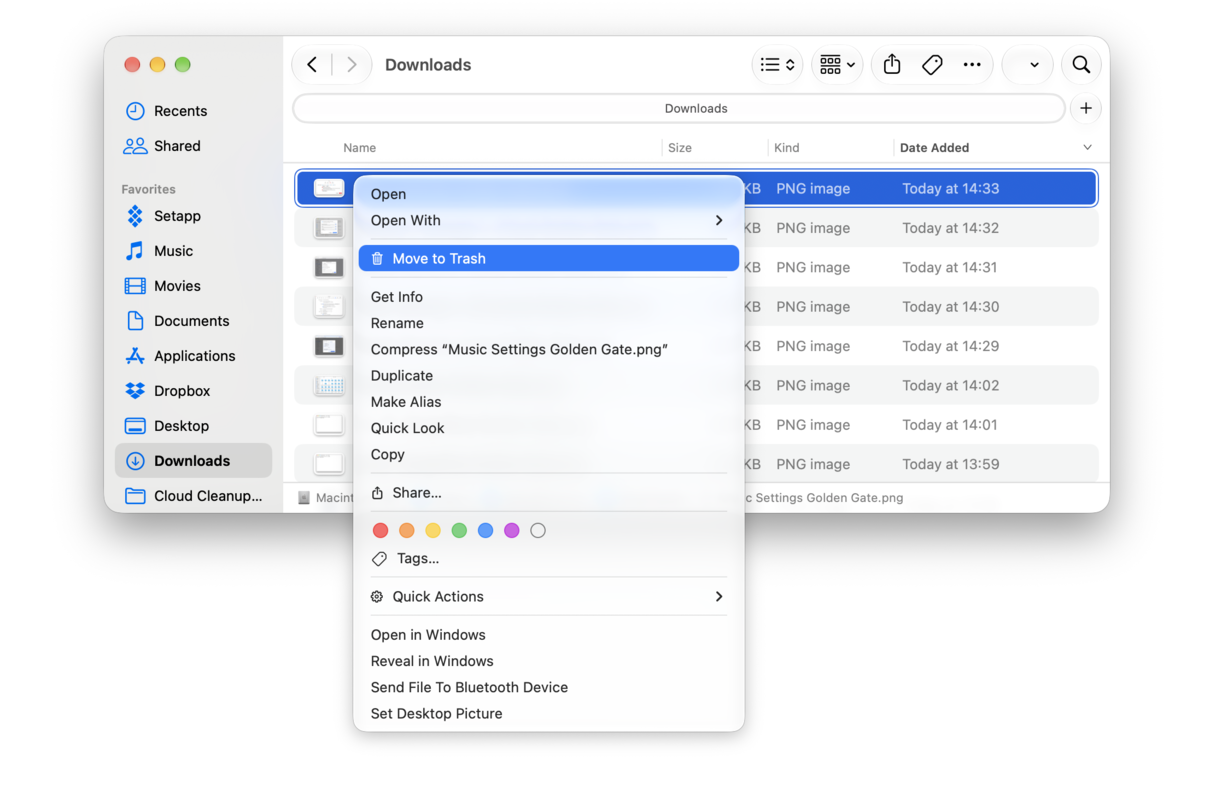Sort by the Kind column header
This screenshot has height=806, width=1216.
pos(787,148)
